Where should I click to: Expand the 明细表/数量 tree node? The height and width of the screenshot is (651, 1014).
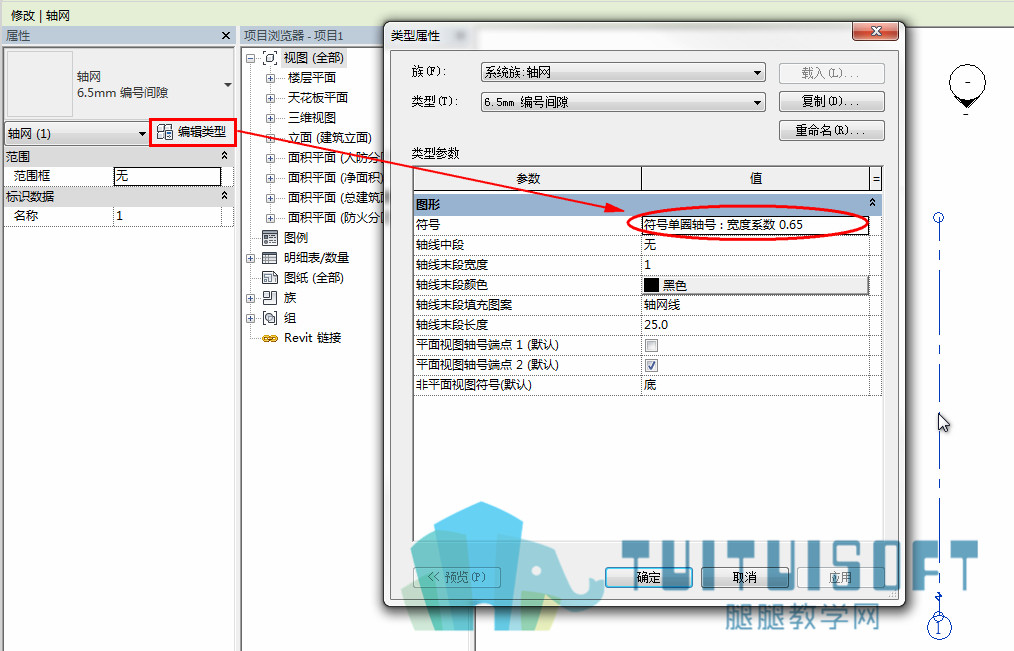coord(250,258)
